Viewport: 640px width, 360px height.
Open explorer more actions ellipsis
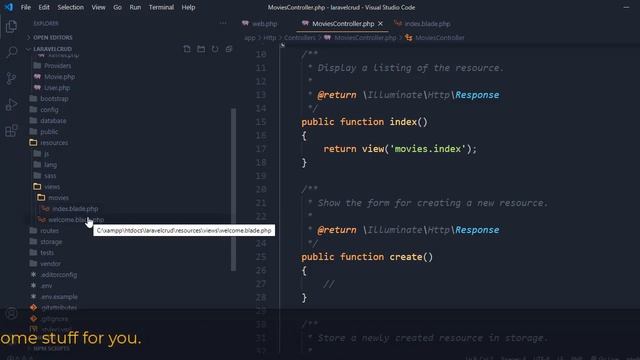(x=223, y=23)
